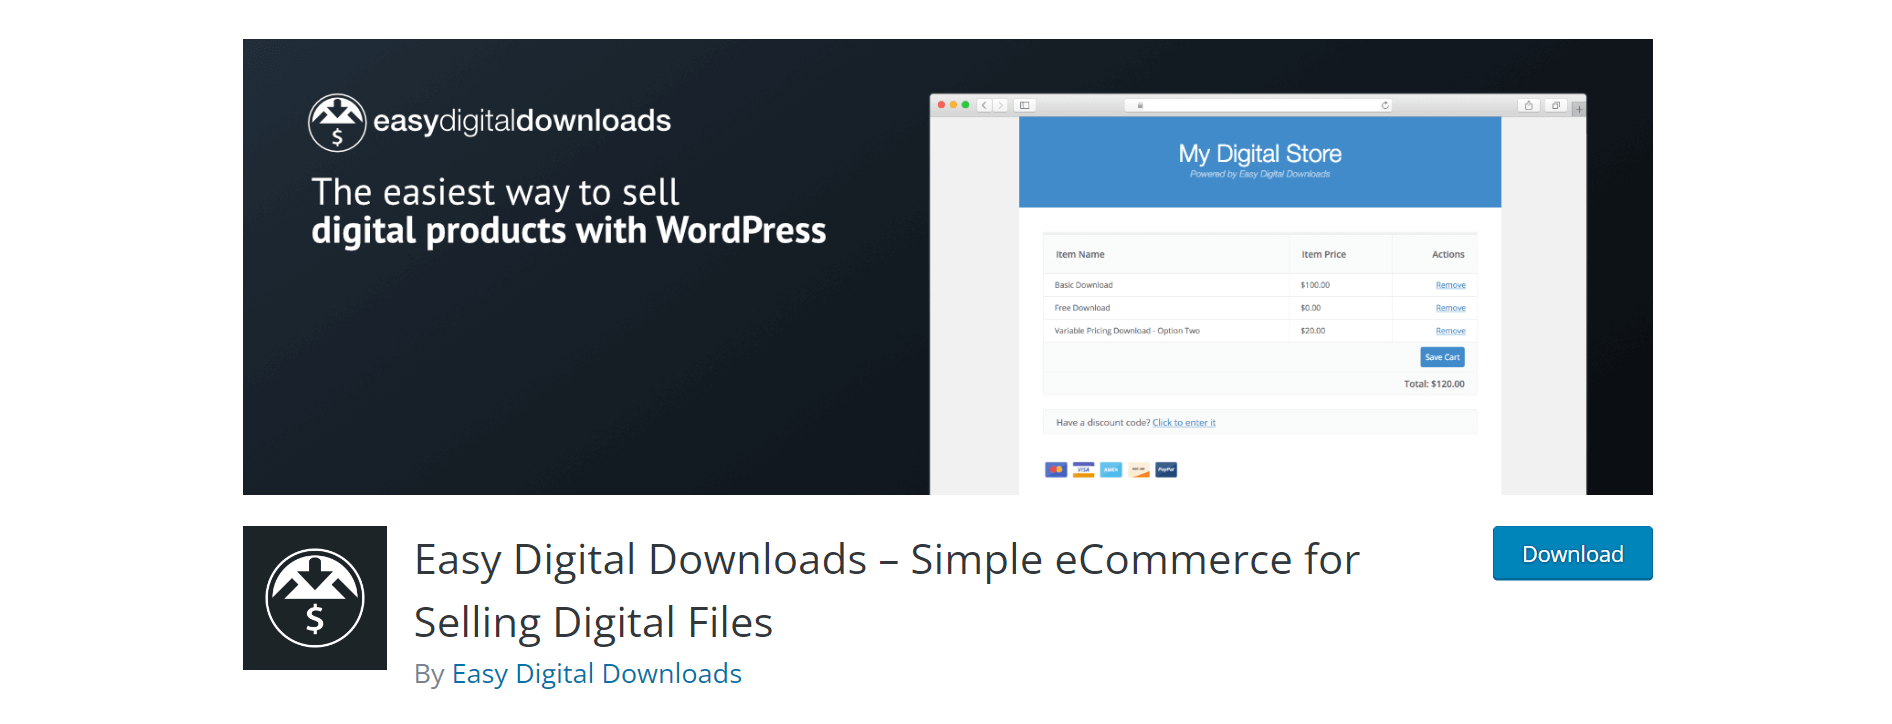Click the blue Download button
The width and height of the screenshot is (1892, 724).
(x=1572, y=553)
